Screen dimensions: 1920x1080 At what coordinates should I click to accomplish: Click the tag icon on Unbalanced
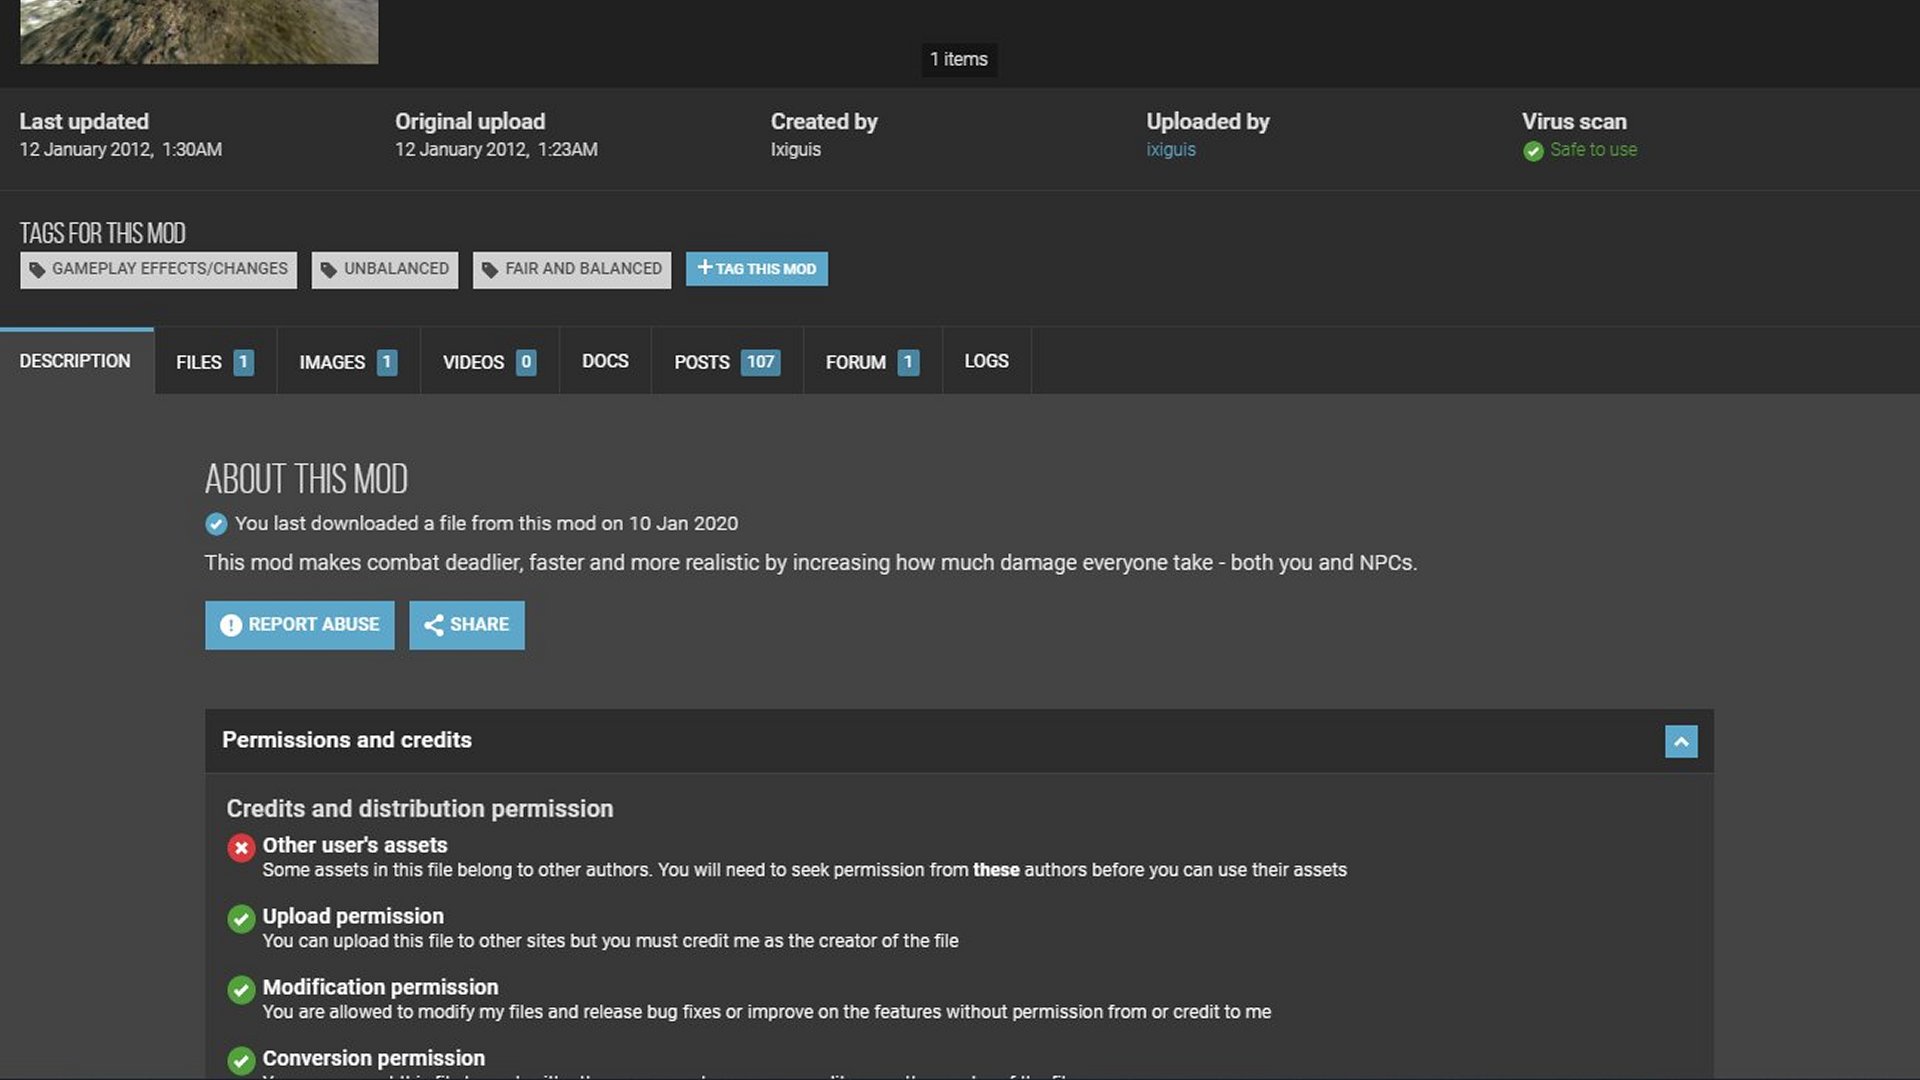point(328,270)
